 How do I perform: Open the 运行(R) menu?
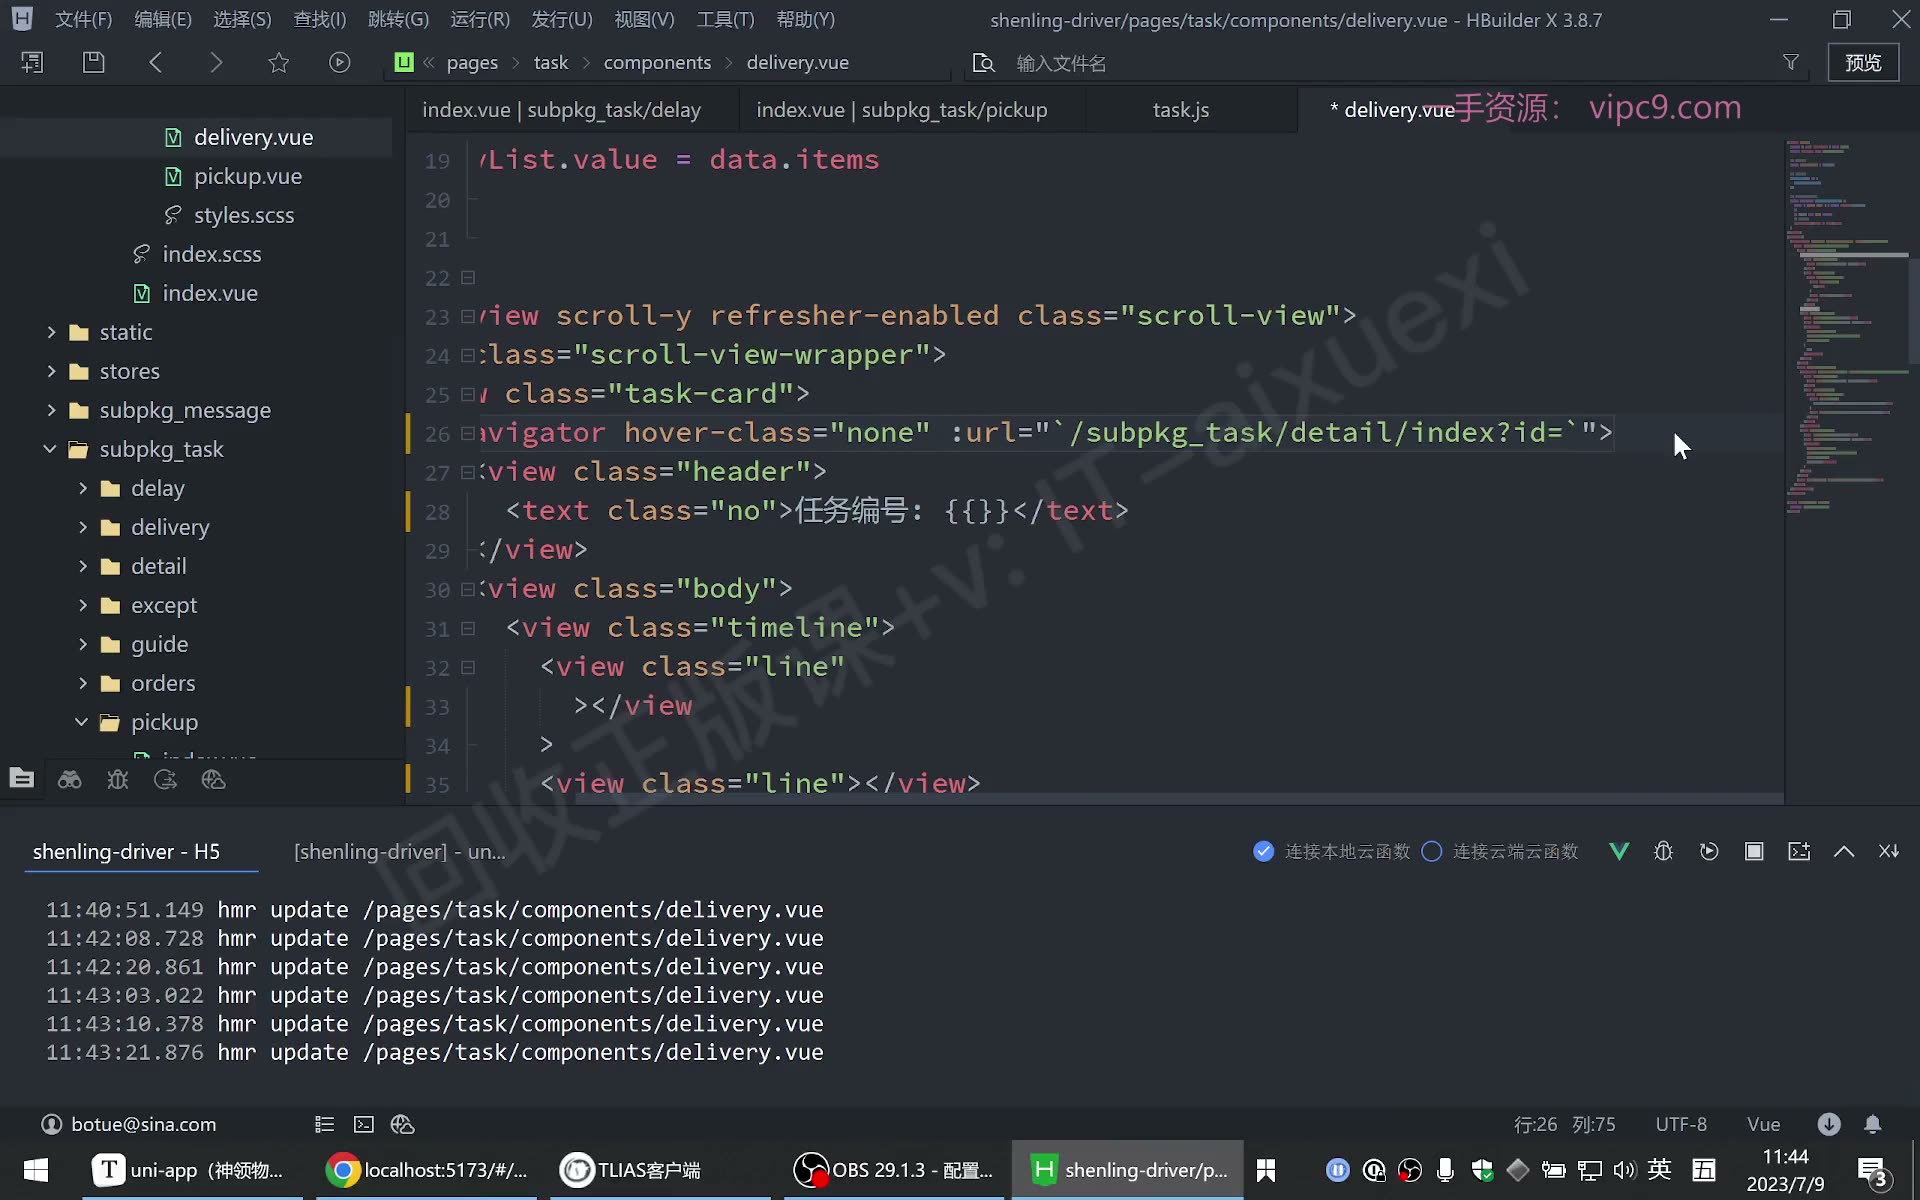(480, 19)
